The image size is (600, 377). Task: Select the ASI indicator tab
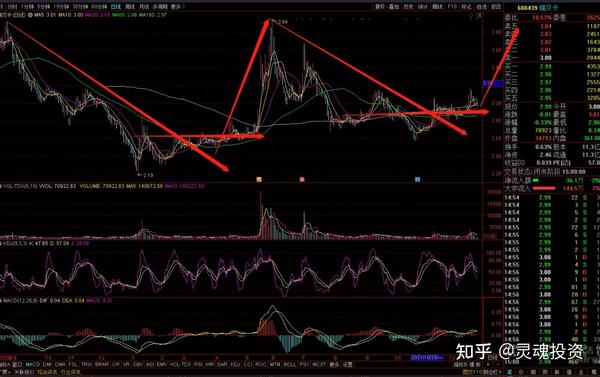click(x=150, y=364)
